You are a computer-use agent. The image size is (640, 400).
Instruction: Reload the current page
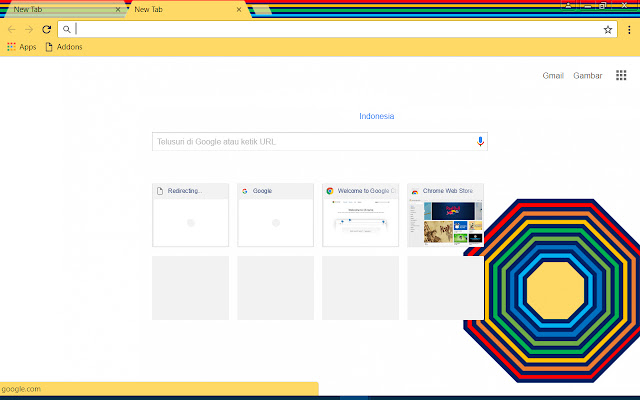pos(46,30)
